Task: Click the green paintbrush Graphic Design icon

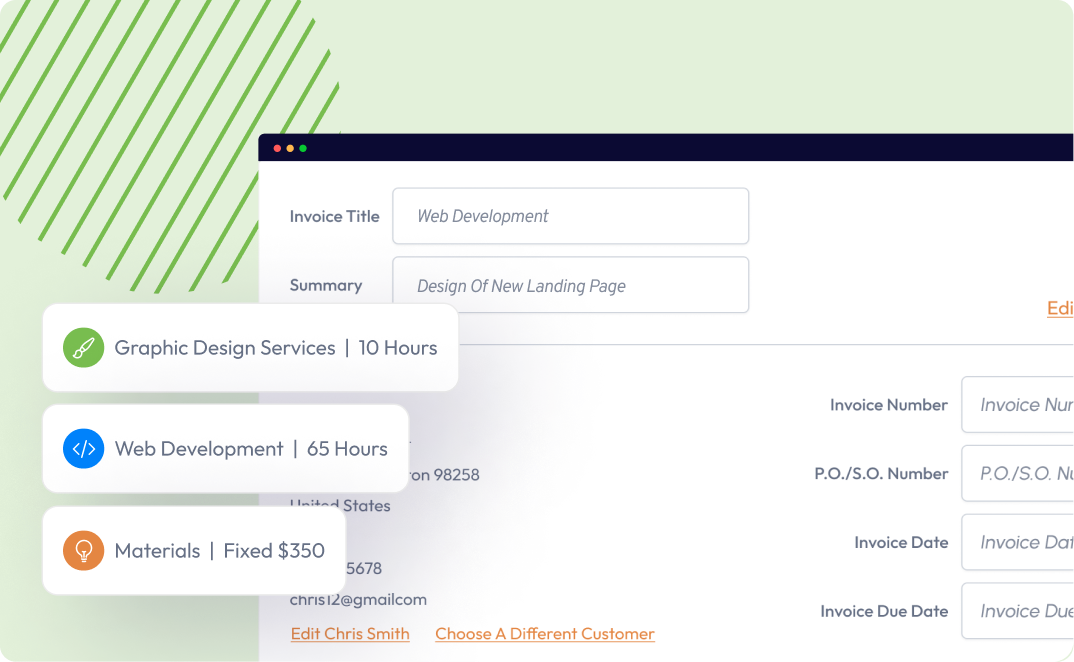Action: 84,347
